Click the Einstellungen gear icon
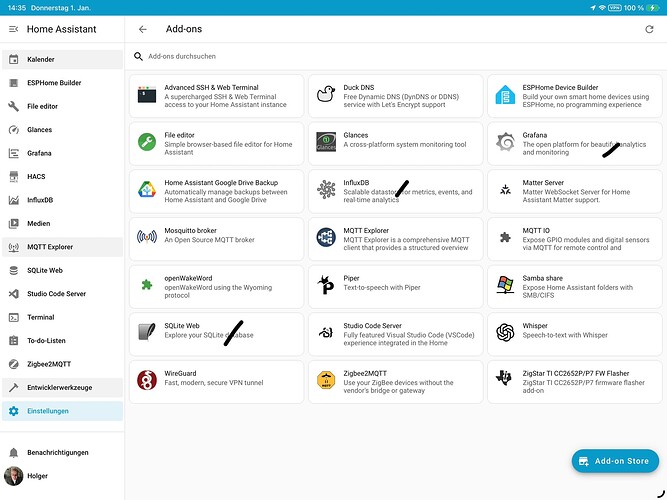This screenshot has width=667, height=500. pos(14,411)
